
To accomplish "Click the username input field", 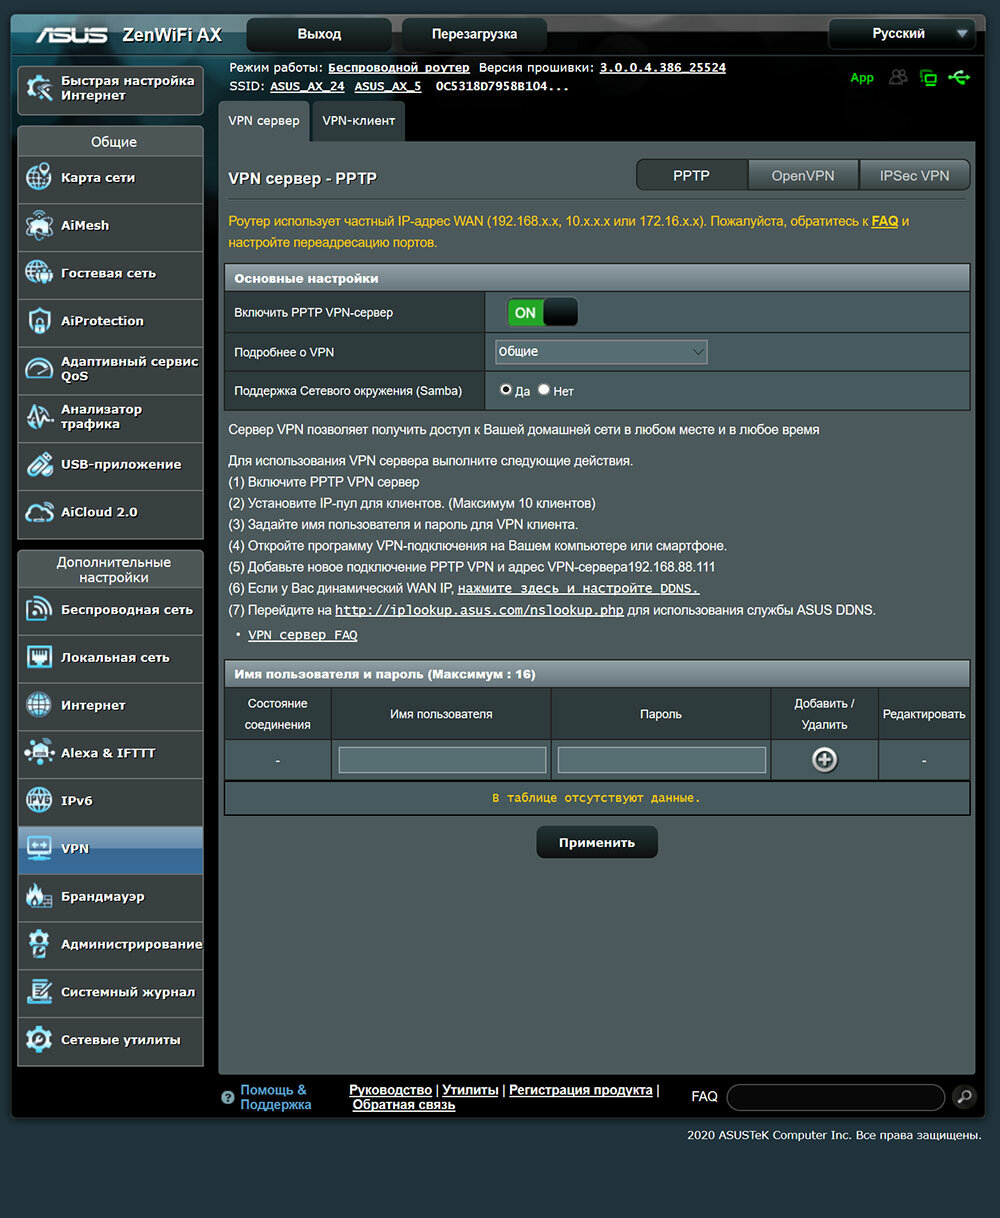I will coord(442,760).
